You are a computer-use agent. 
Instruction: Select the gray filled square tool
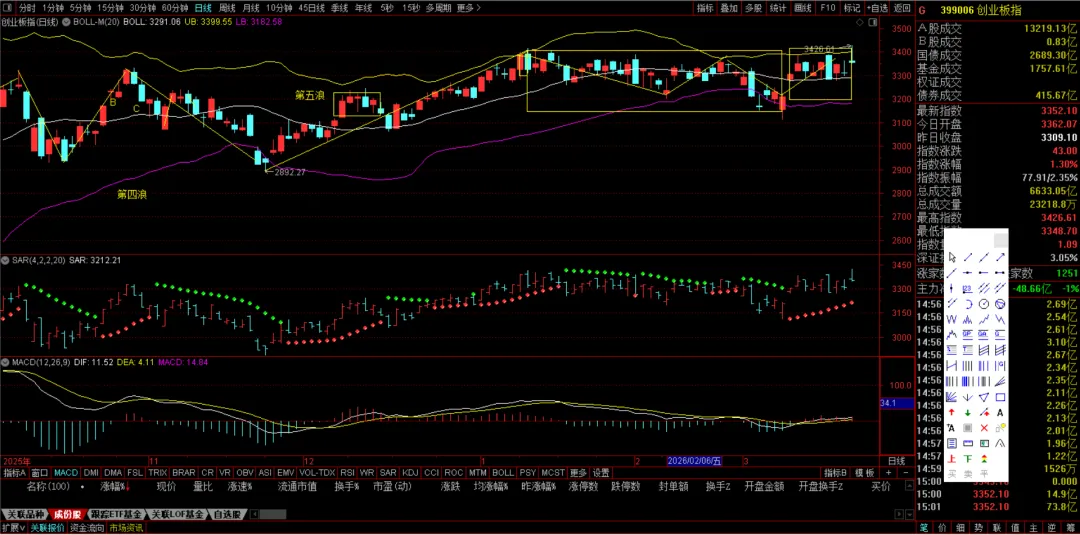tap(968, 427)
